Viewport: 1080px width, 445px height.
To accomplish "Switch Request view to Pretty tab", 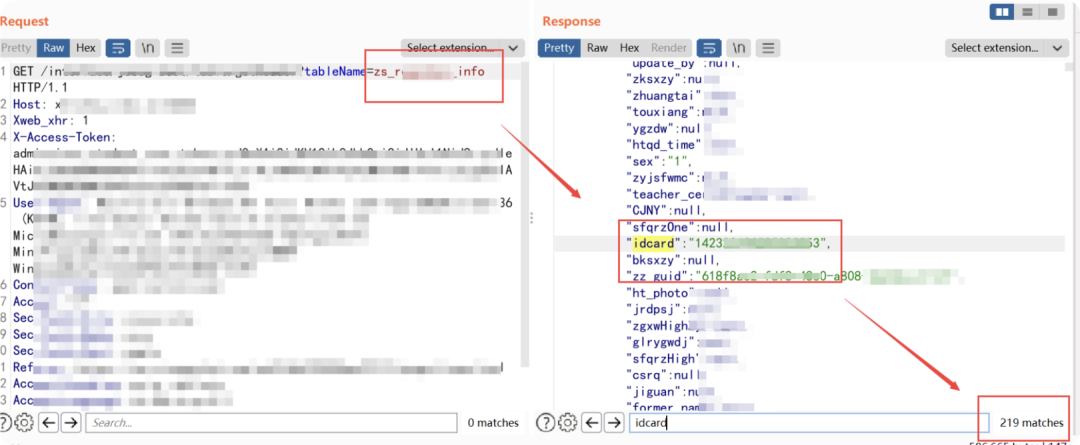I will point(17,48).
